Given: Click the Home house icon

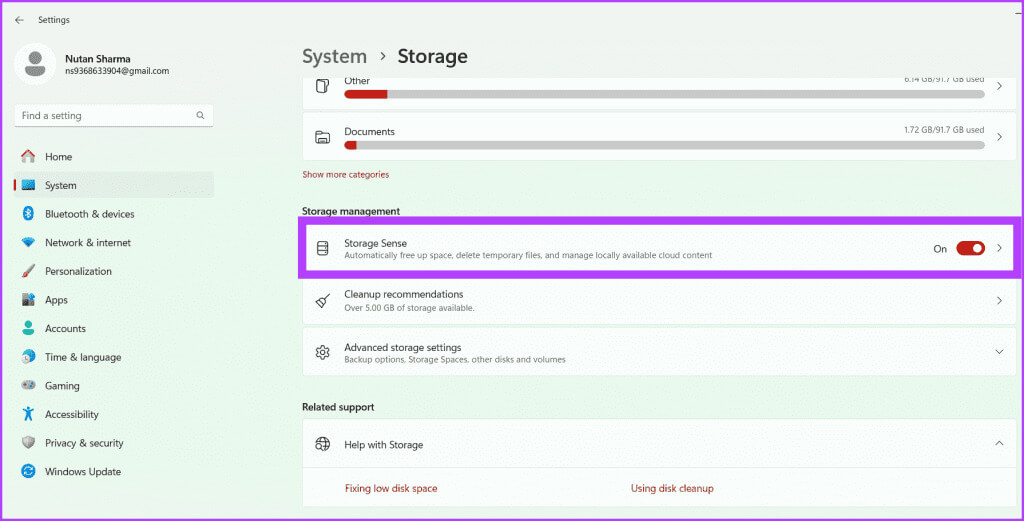Looking at the screenshot, I should click(x=28, y=157).
